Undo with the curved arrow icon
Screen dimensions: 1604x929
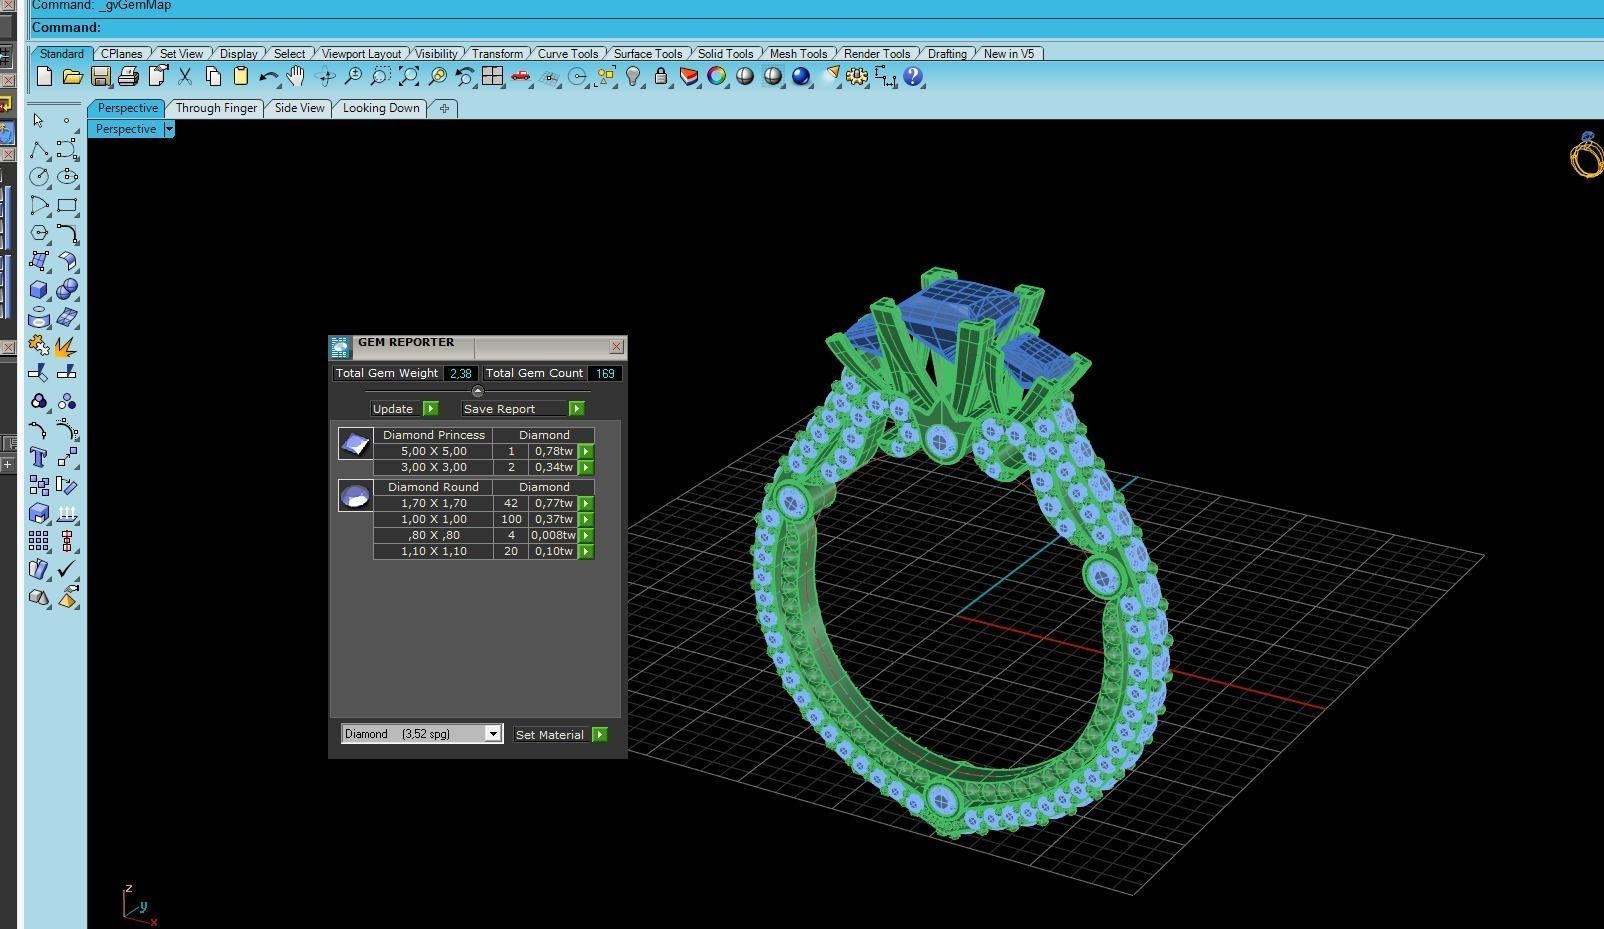tap(268, 77)
